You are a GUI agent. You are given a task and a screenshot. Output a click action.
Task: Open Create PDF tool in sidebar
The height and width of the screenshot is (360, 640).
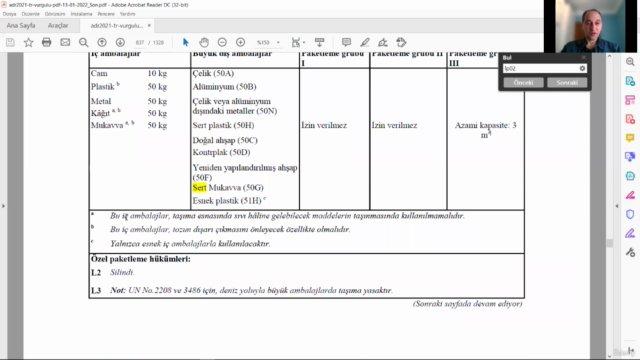630,119
